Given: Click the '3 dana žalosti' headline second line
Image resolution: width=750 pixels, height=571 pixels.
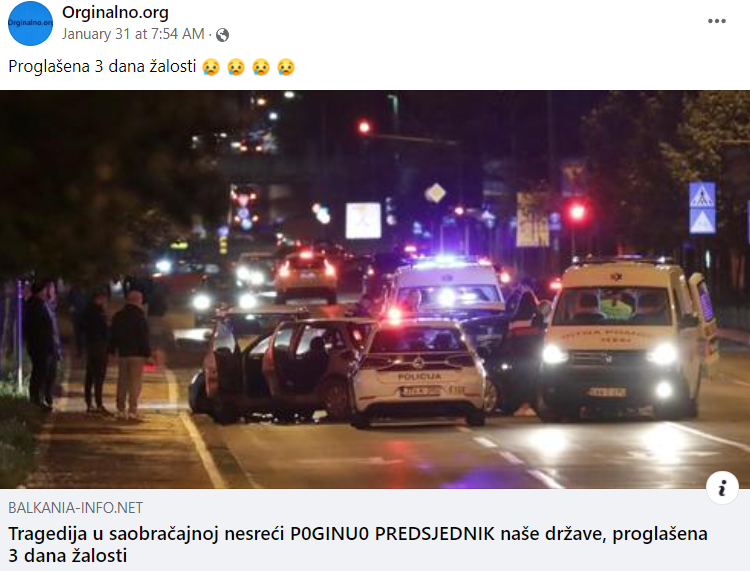Looking at the screenshot, I should 68,556.
